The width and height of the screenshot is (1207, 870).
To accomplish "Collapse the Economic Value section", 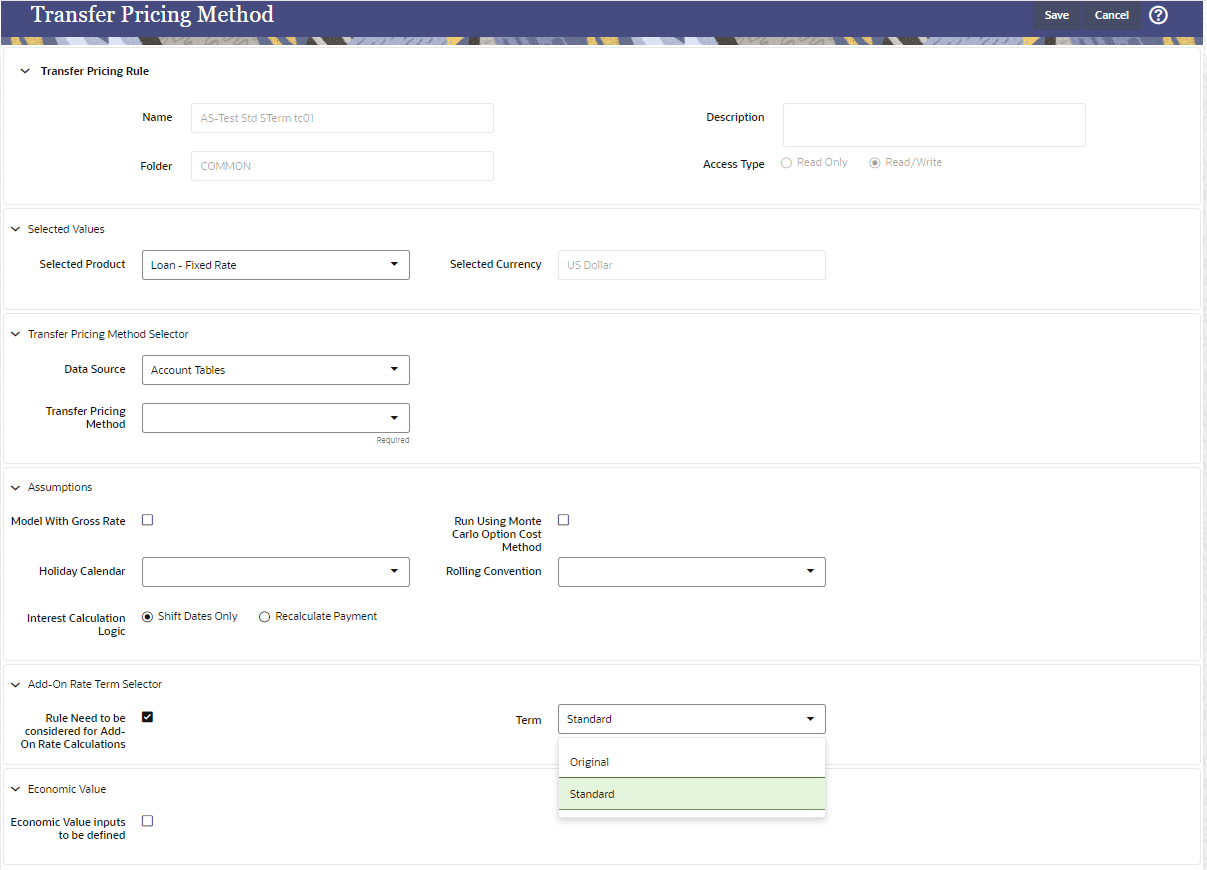I will pyautogui.click(x=15, y=788).
